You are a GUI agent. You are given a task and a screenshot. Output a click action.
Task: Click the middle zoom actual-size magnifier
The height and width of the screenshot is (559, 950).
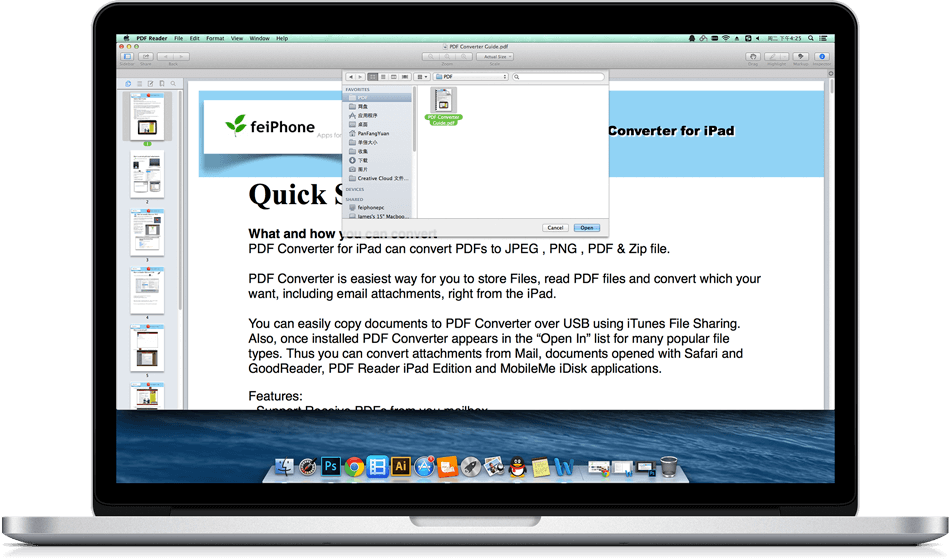(447, 56)
